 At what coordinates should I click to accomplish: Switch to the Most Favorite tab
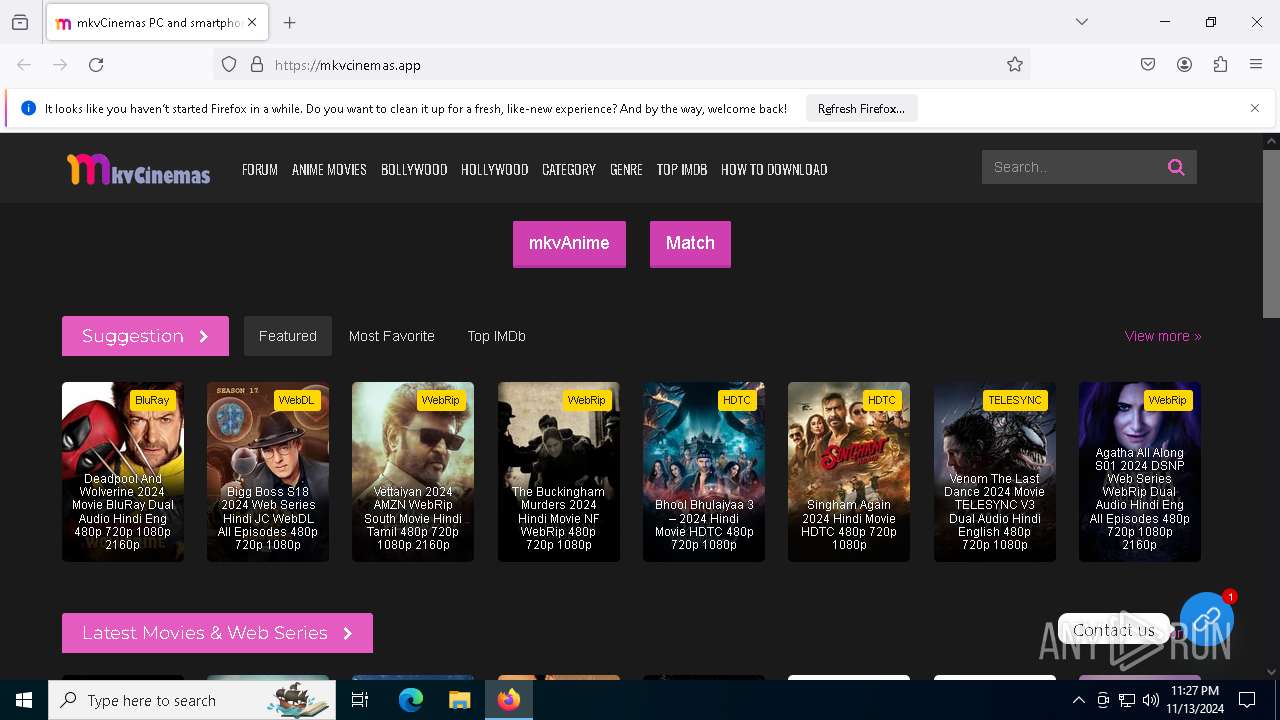pyautogui.click(x=392, y=336)
